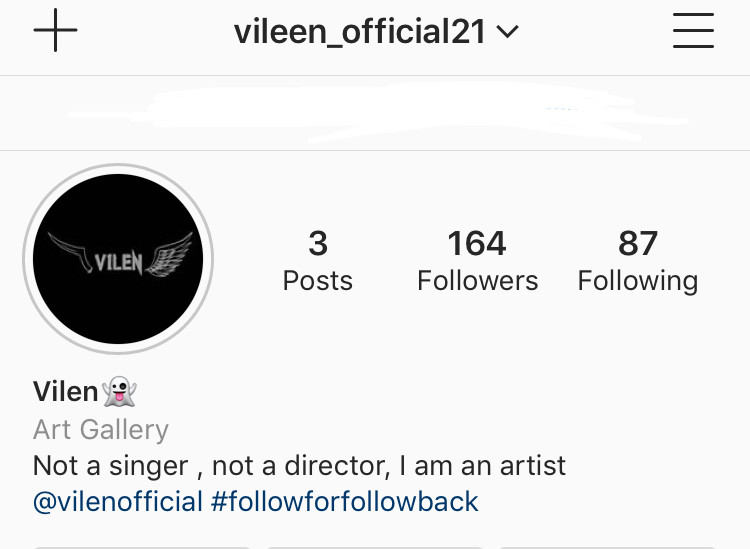The width and height of the screenshot is (750, 549).
Task: View the 3 posts count
Action: pos(318,243)
